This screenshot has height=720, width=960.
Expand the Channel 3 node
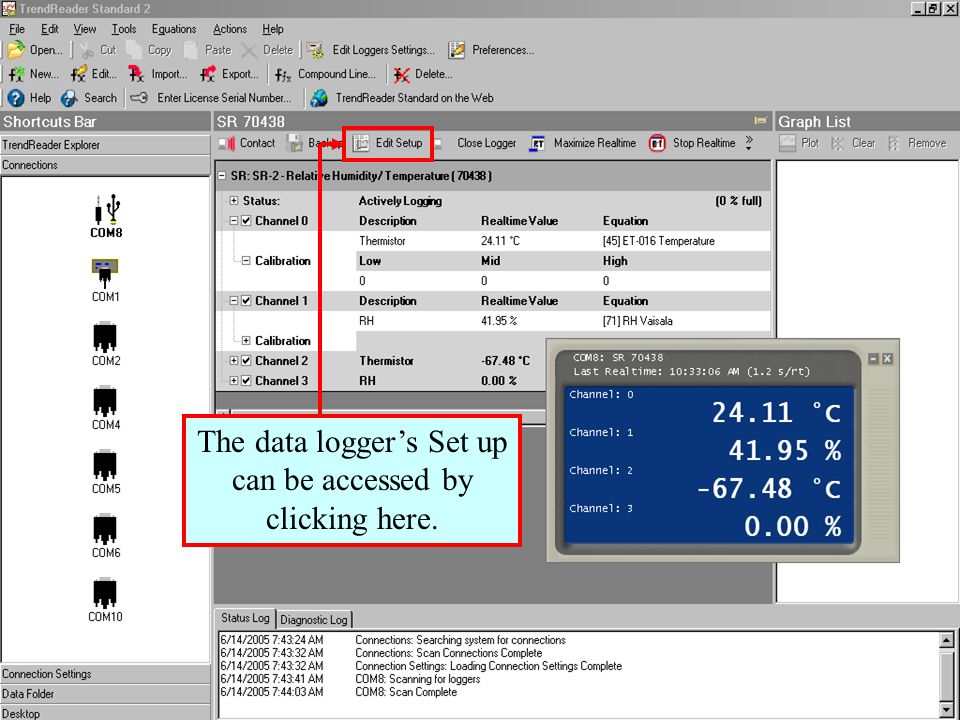(233, 381)
